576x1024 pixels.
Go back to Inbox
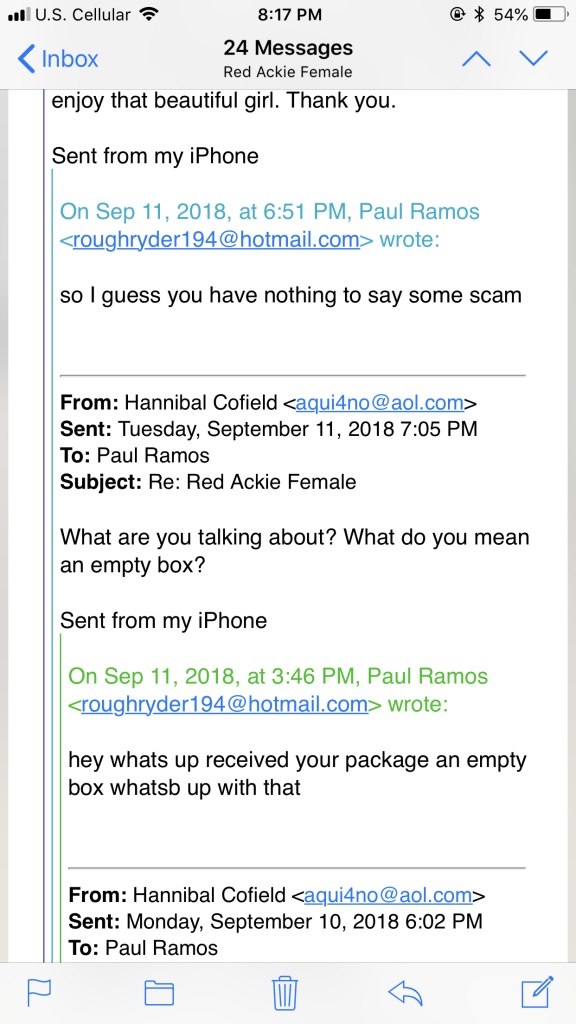tap(58, 59)
